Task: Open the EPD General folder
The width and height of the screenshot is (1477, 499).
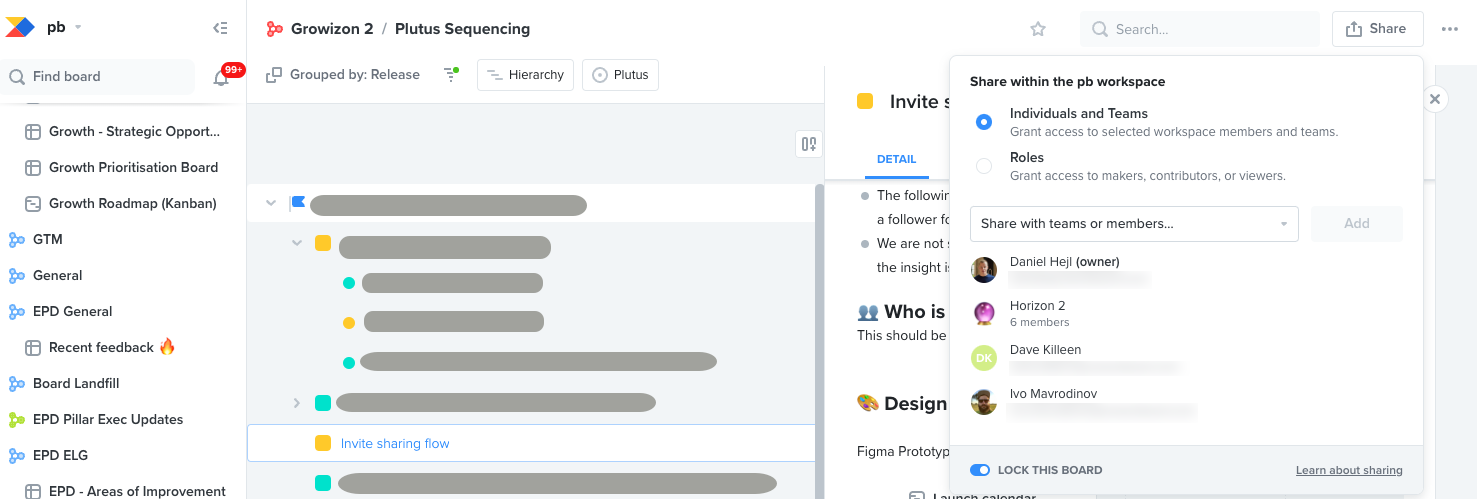Action: point(73,311)
